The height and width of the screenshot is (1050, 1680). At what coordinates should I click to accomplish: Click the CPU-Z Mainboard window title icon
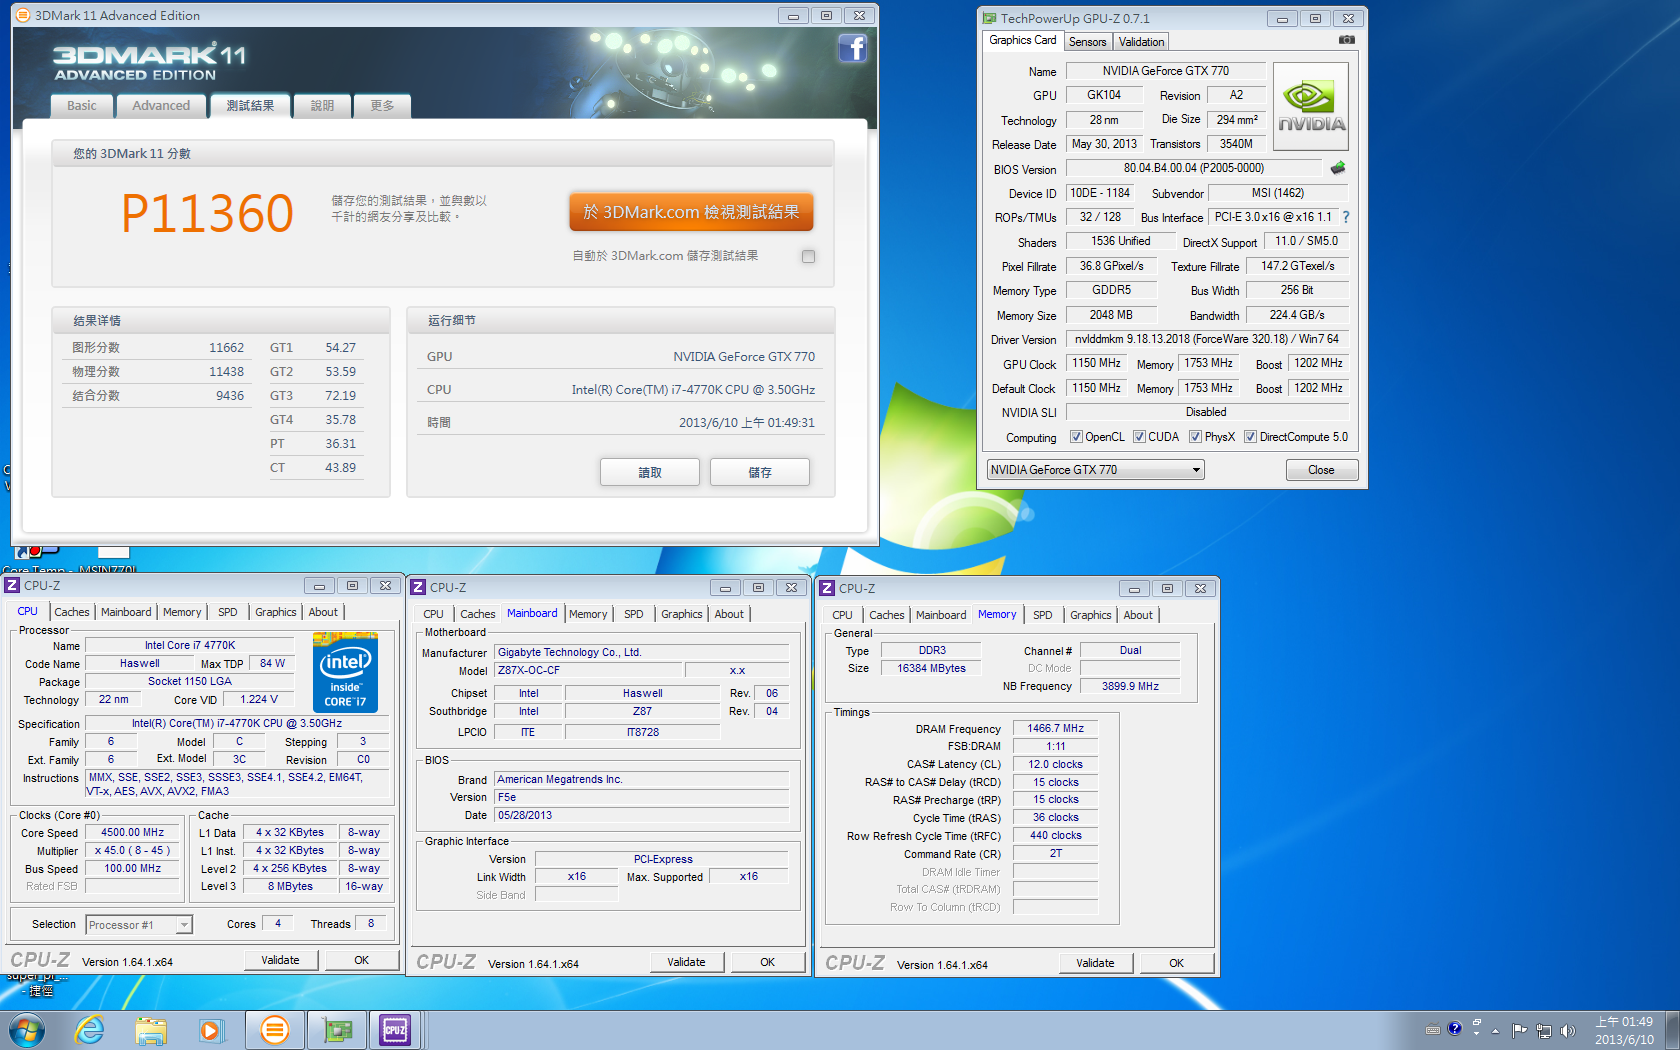tap(418, 587)
